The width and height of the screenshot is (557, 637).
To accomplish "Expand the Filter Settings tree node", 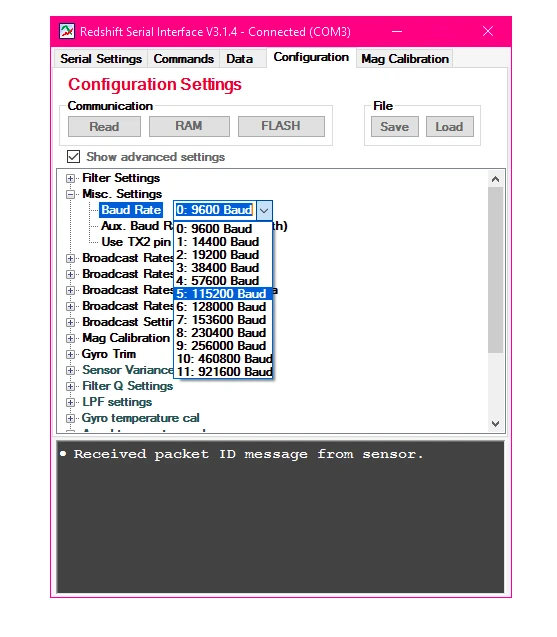I will pyautogui.click(x=70, y=178).
